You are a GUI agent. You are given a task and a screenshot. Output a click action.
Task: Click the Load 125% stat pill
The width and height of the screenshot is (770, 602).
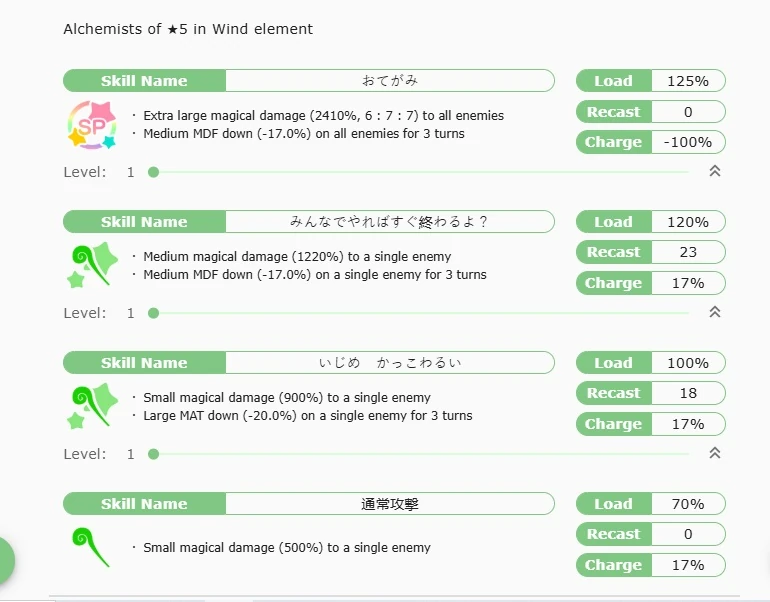650,81
